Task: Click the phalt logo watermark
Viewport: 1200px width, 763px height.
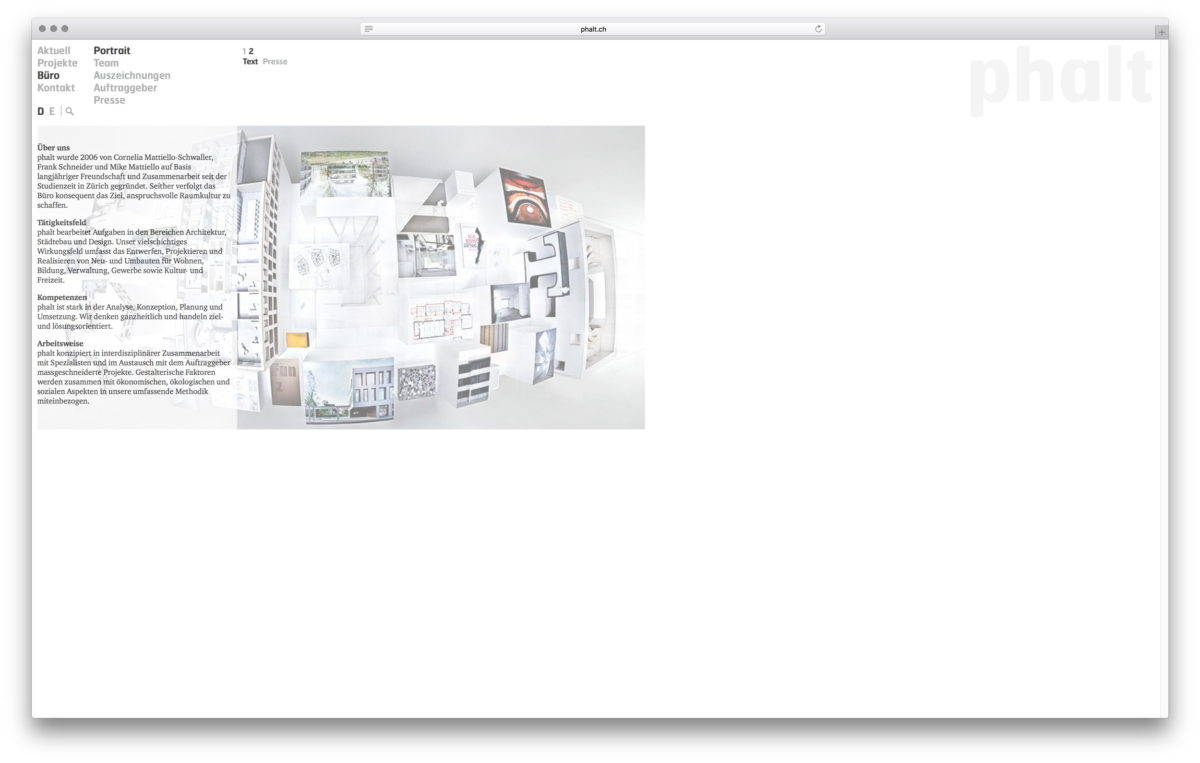Action: (x=1060, y=80)
